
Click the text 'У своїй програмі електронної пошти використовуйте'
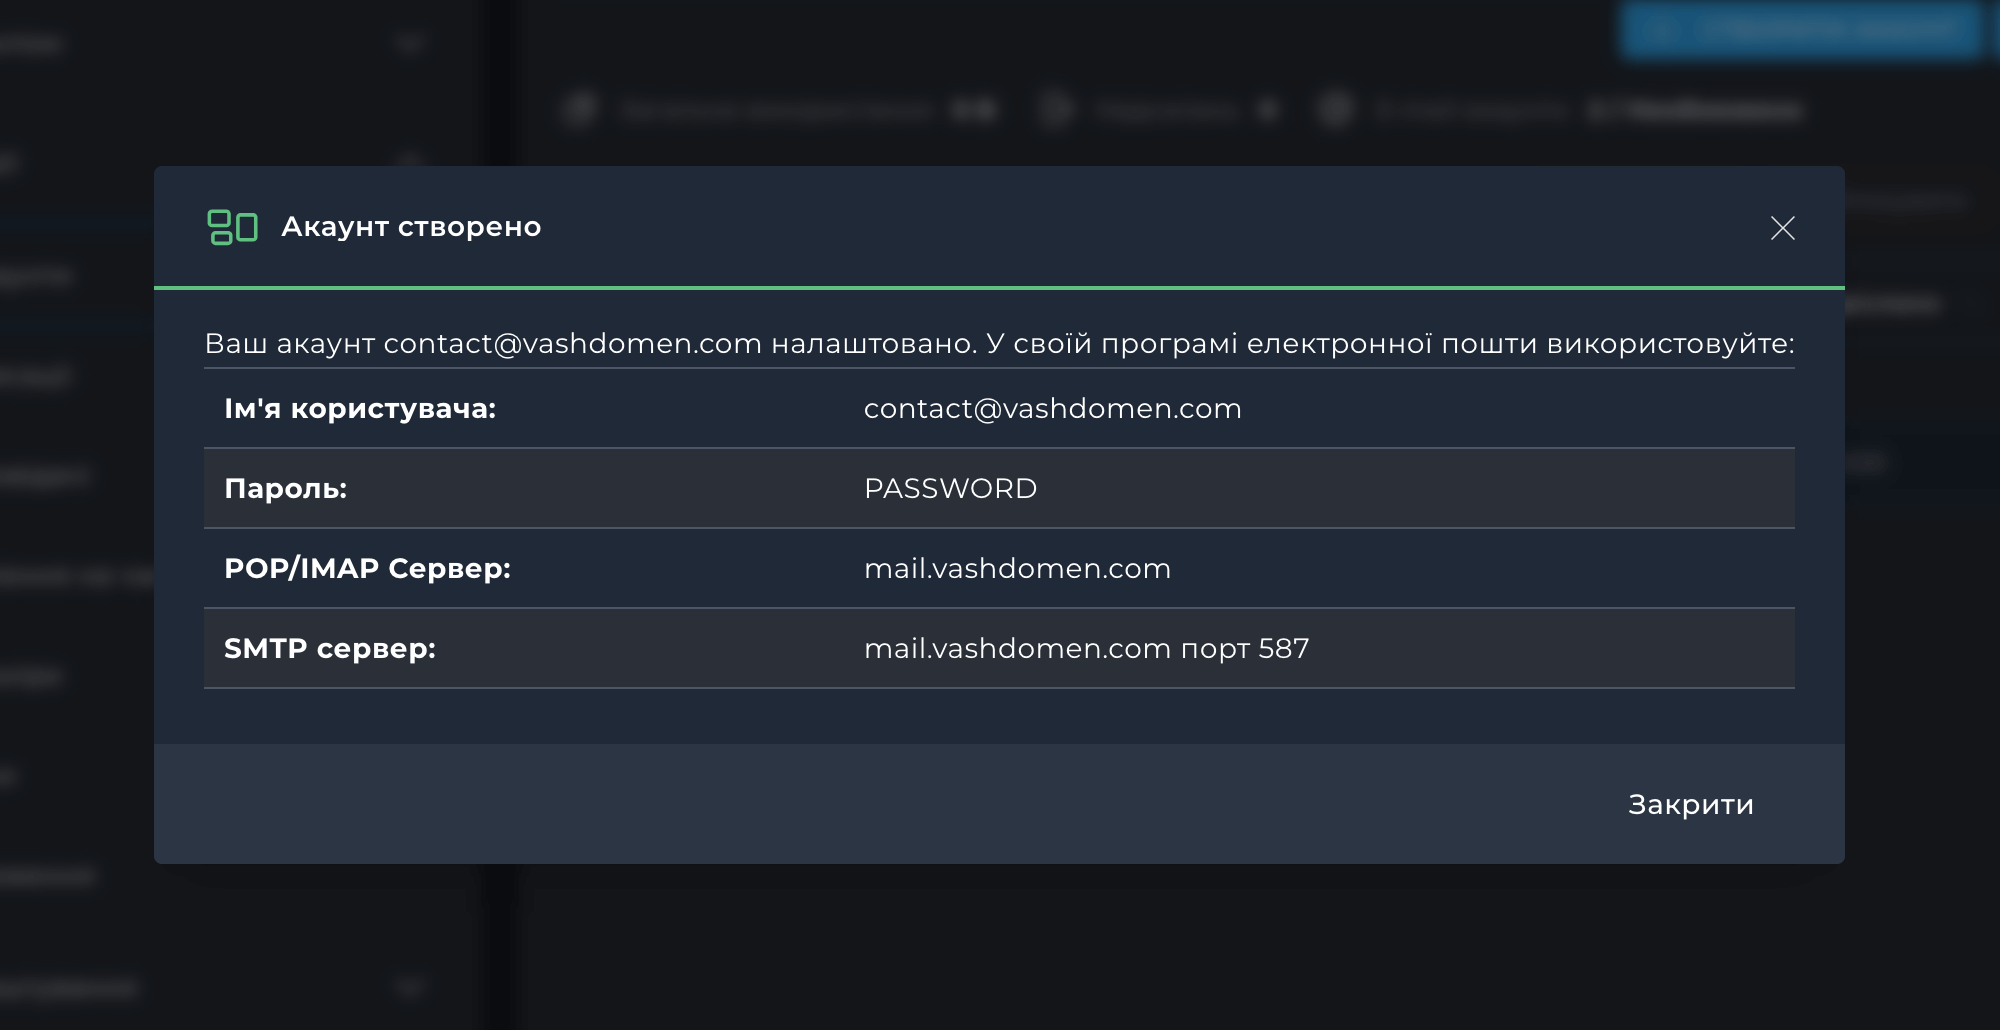pyautogui.click(x=1390, y=344)
